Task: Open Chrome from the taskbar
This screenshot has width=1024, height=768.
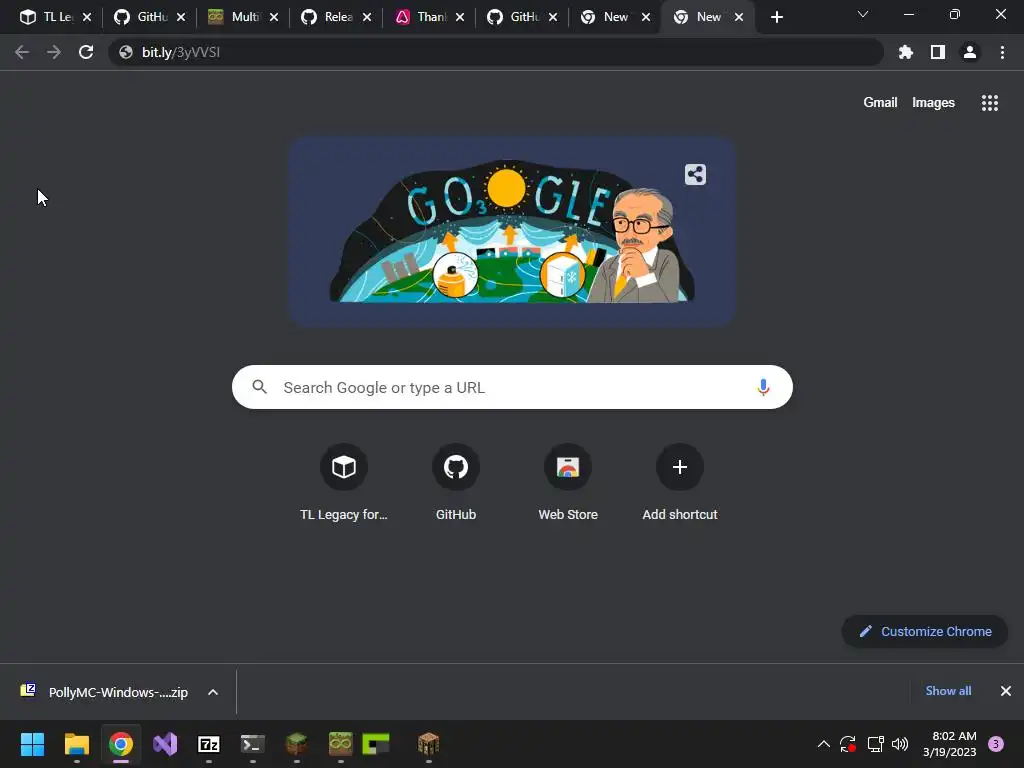Action: (x=121, y=744)
